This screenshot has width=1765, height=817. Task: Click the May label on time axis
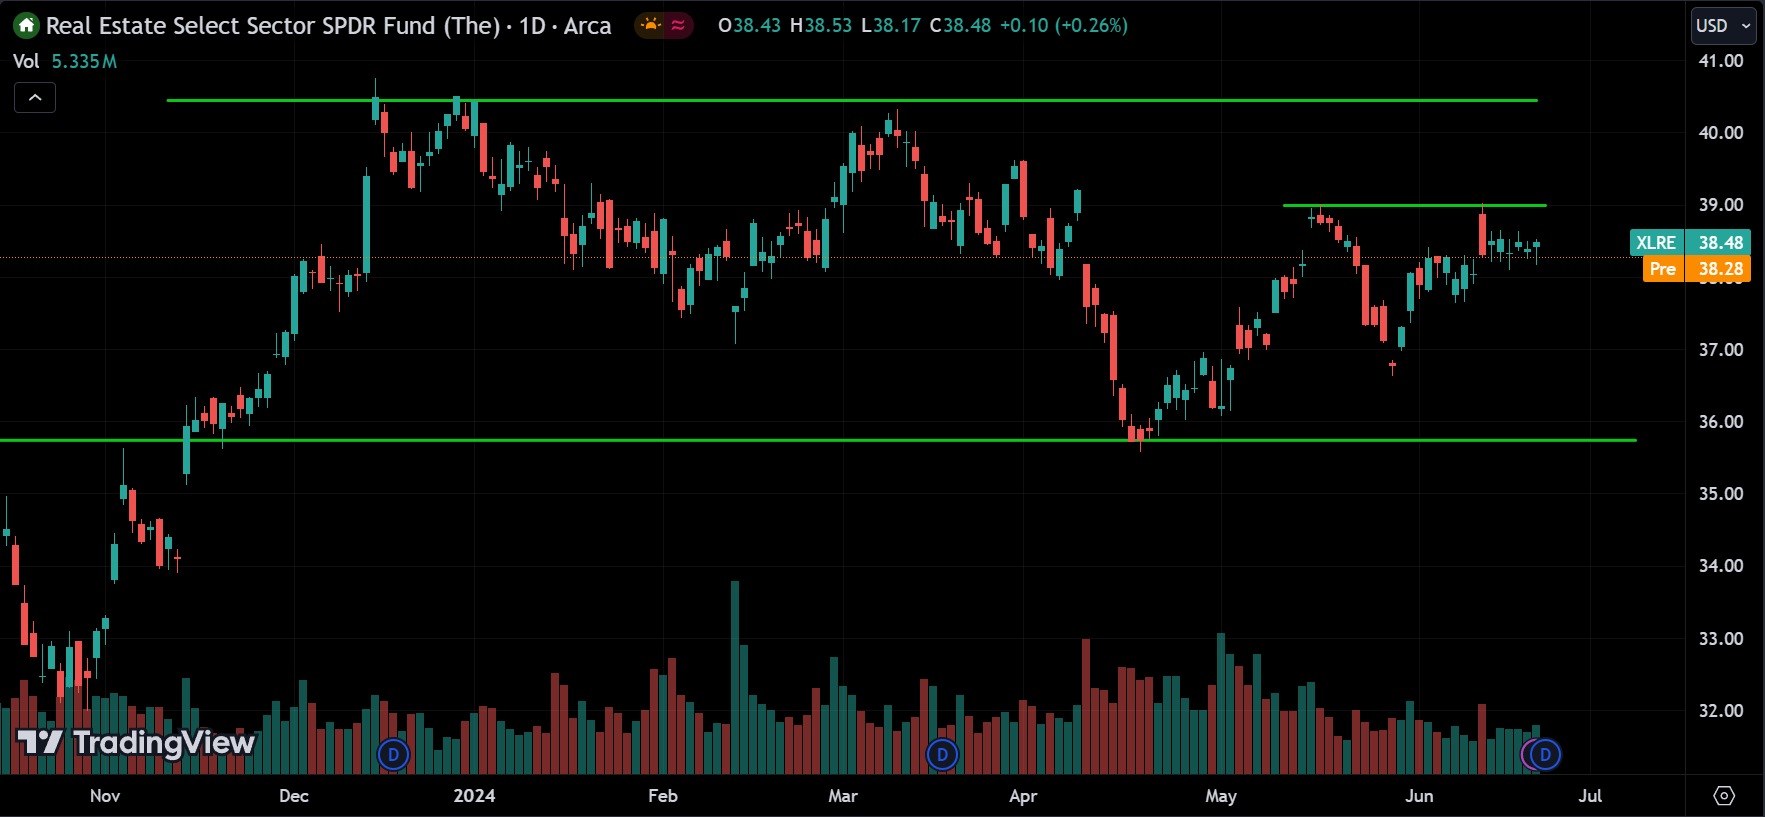point(1221,796)
